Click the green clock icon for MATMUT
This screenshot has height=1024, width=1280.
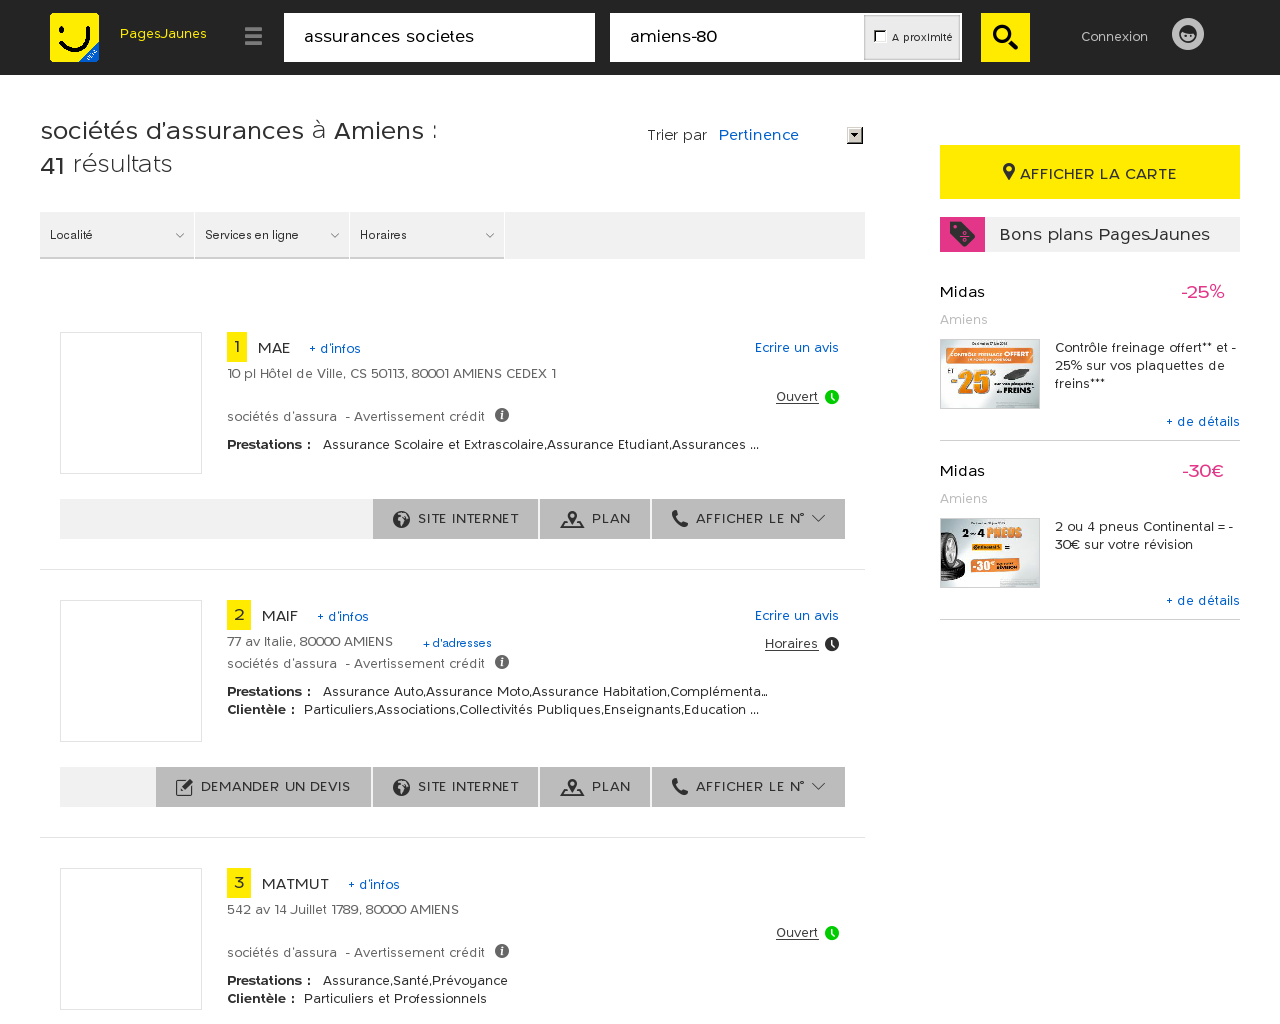pos(832,933)
